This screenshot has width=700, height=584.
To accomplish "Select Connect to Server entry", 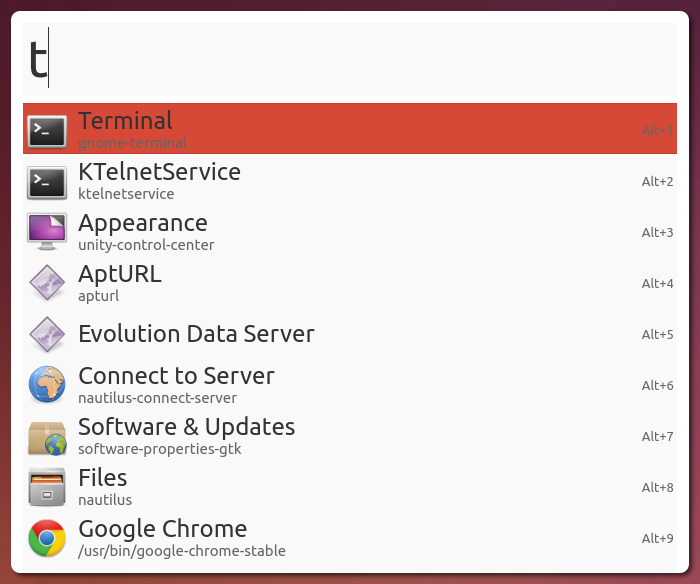I will pos(176,377).
